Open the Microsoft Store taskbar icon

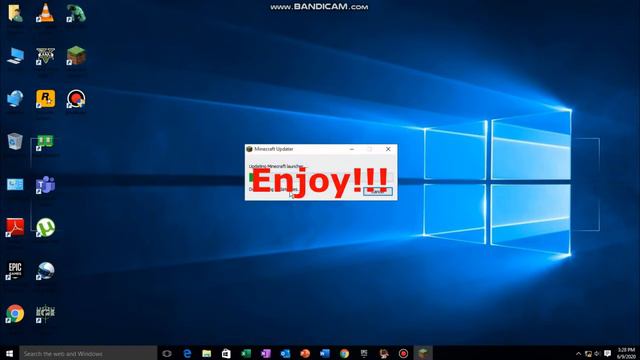(226, 353)
